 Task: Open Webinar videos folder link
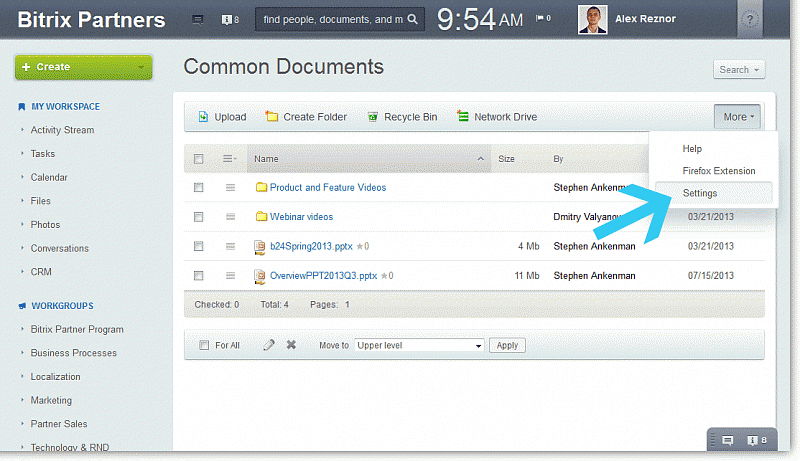coord(301,217)
